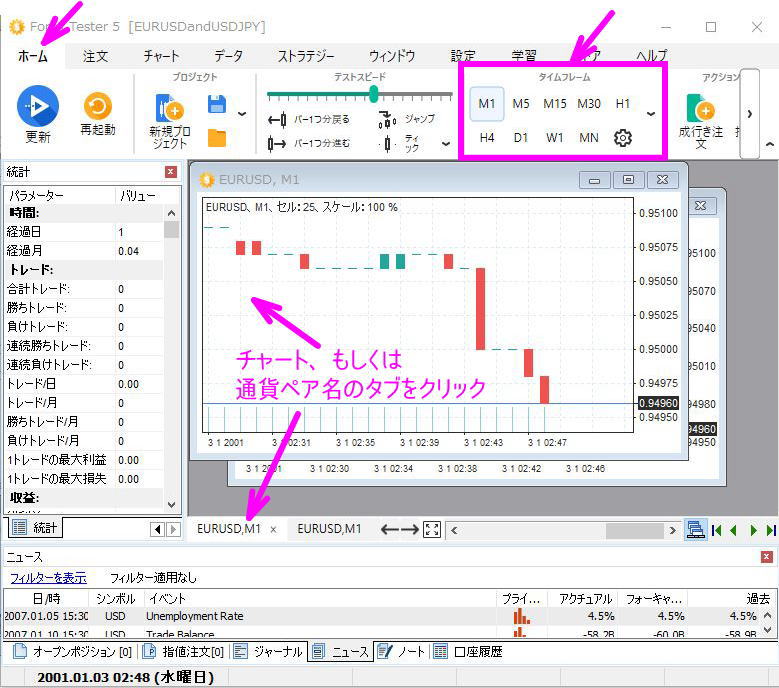Step chart right with green arrow
This screenshot has width=779, height=688.
[x=753, y=530]
